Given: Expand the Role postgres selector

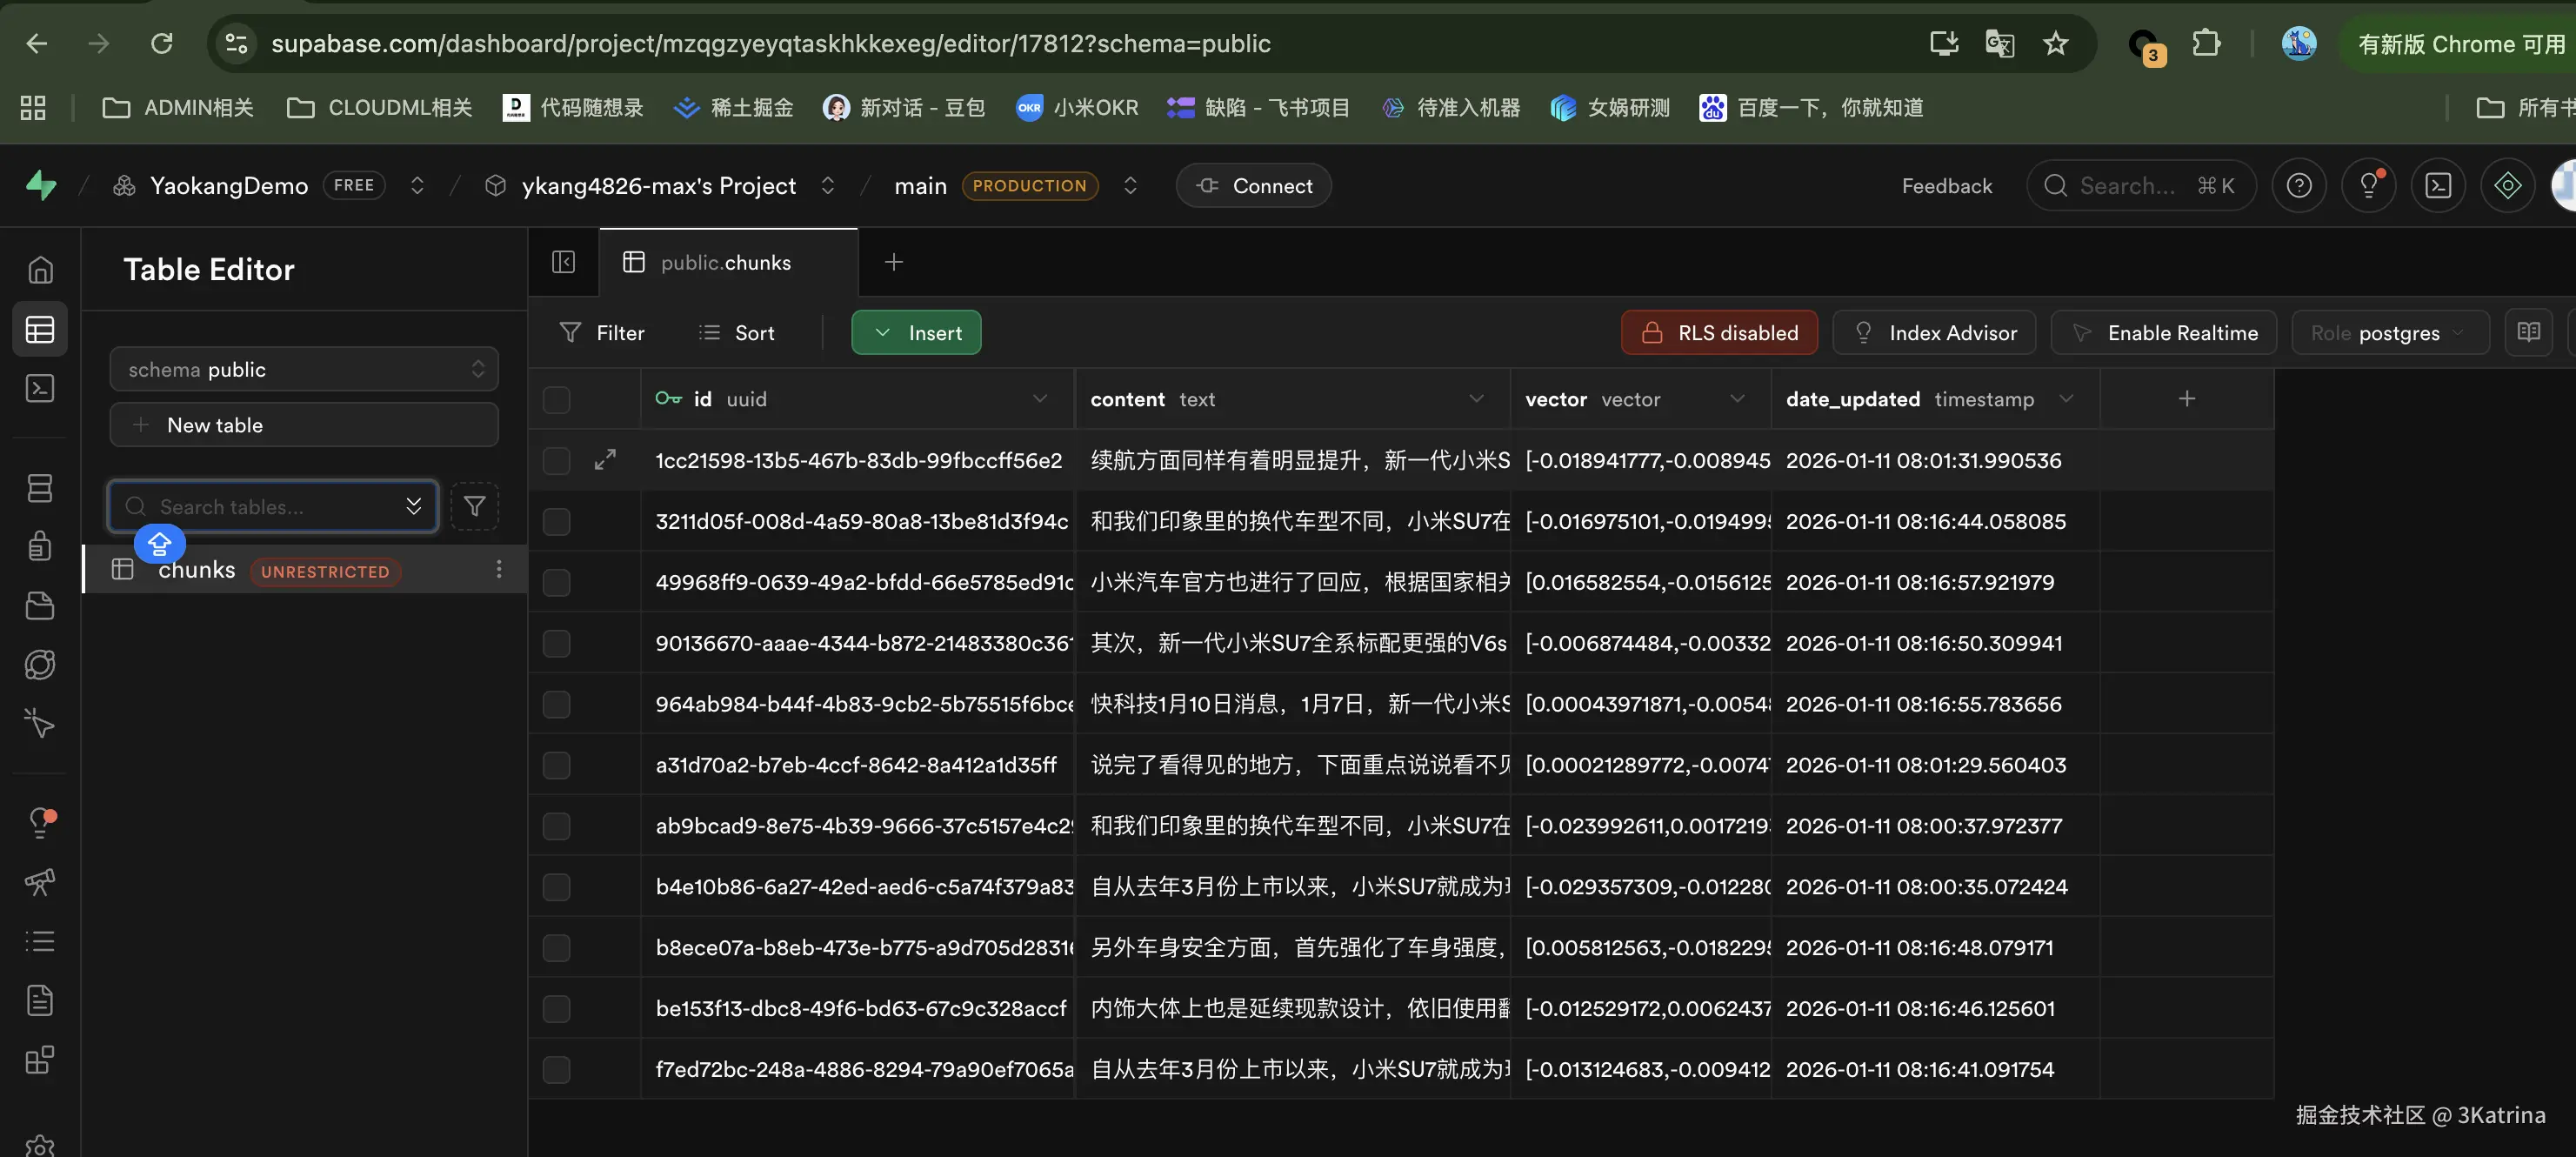Looking at the screenshot, I should coord(2388,333).
